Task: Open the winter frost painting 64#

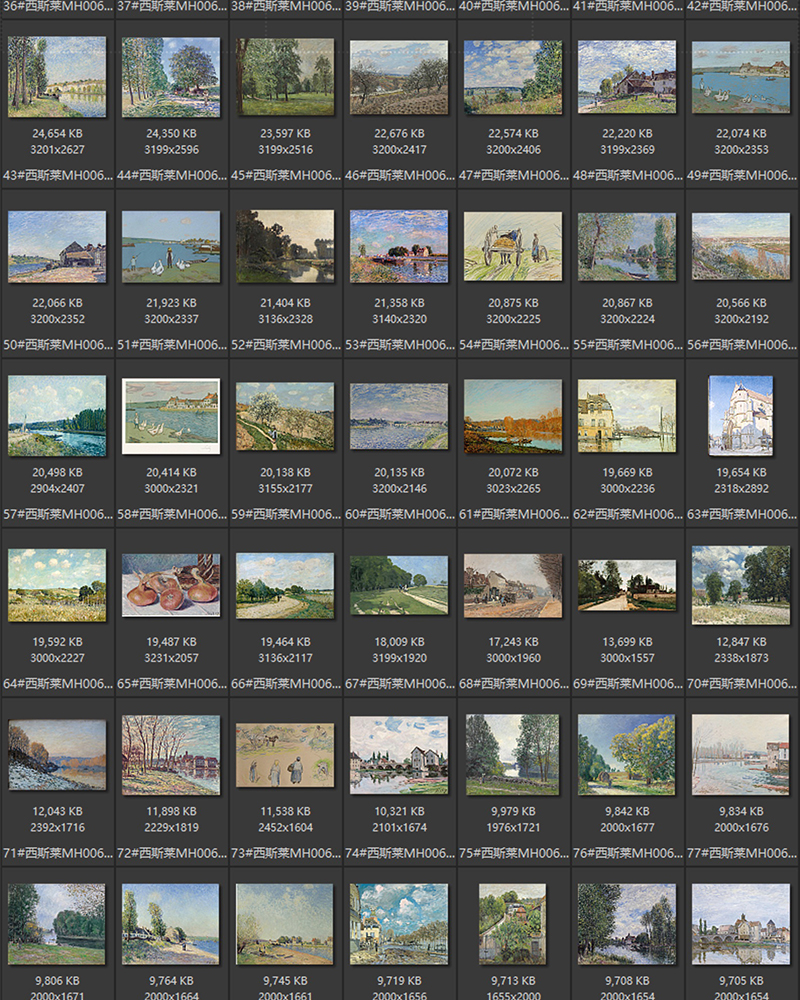Action: pyautogui.click(x=57, y=755)
